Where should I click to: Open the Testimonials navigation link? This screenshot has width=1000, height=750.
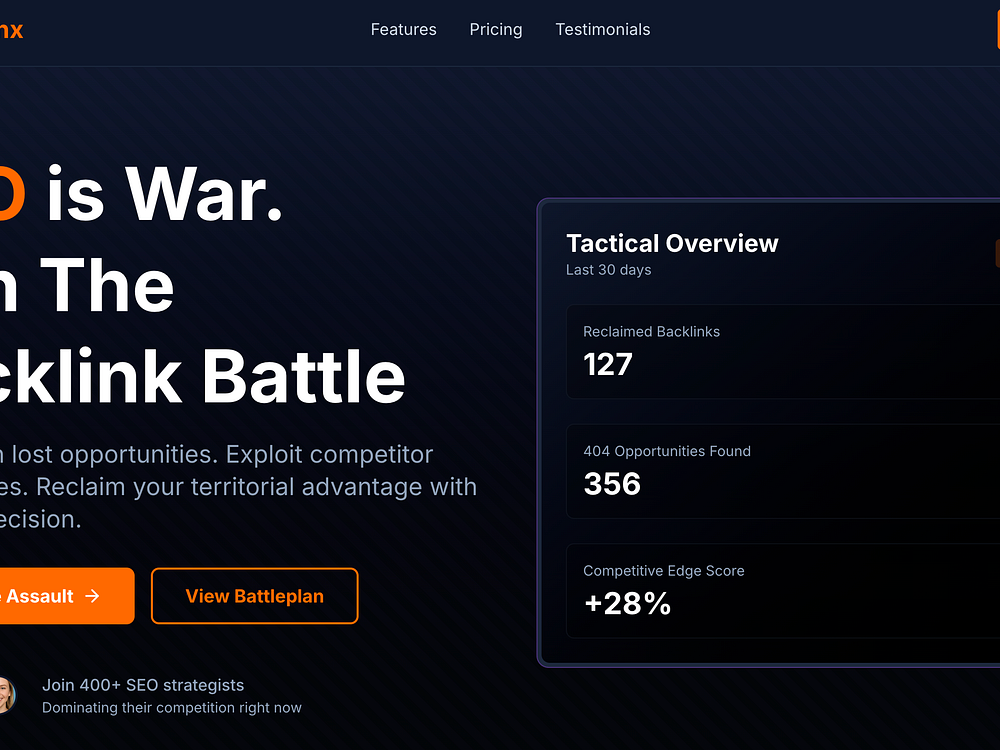coord(603,29)
